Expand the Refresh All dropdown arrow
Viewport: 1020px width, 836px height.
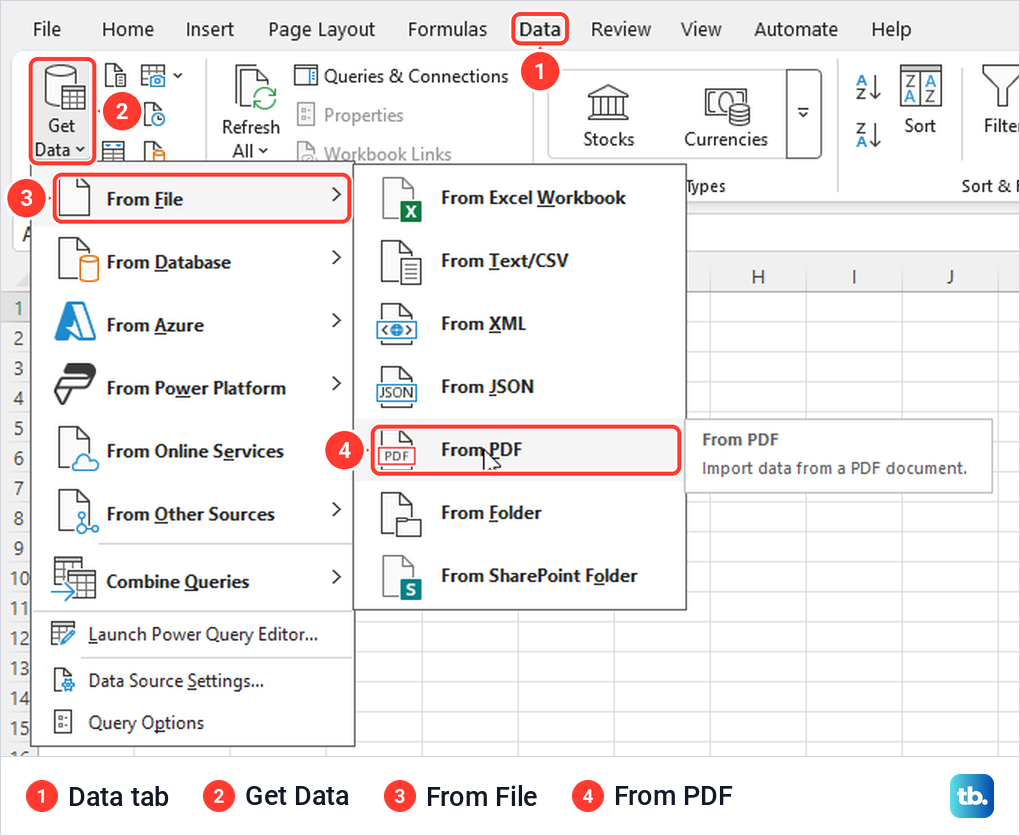(x=263, y=151)
